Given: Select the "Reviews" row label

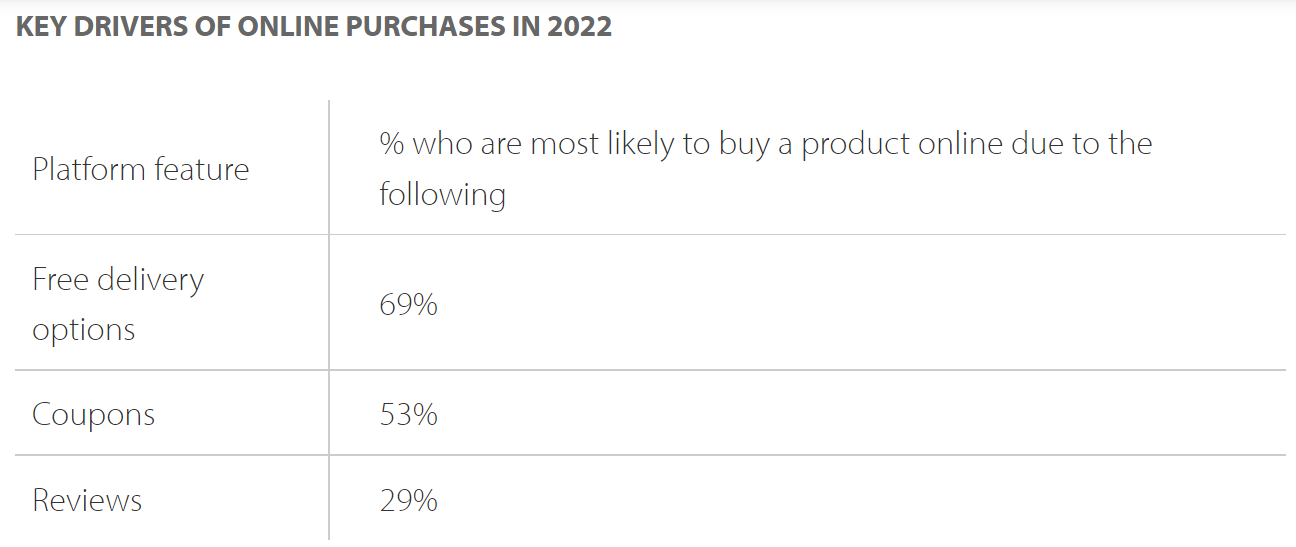Looking at the screenshot, I should tap(87, 500).
